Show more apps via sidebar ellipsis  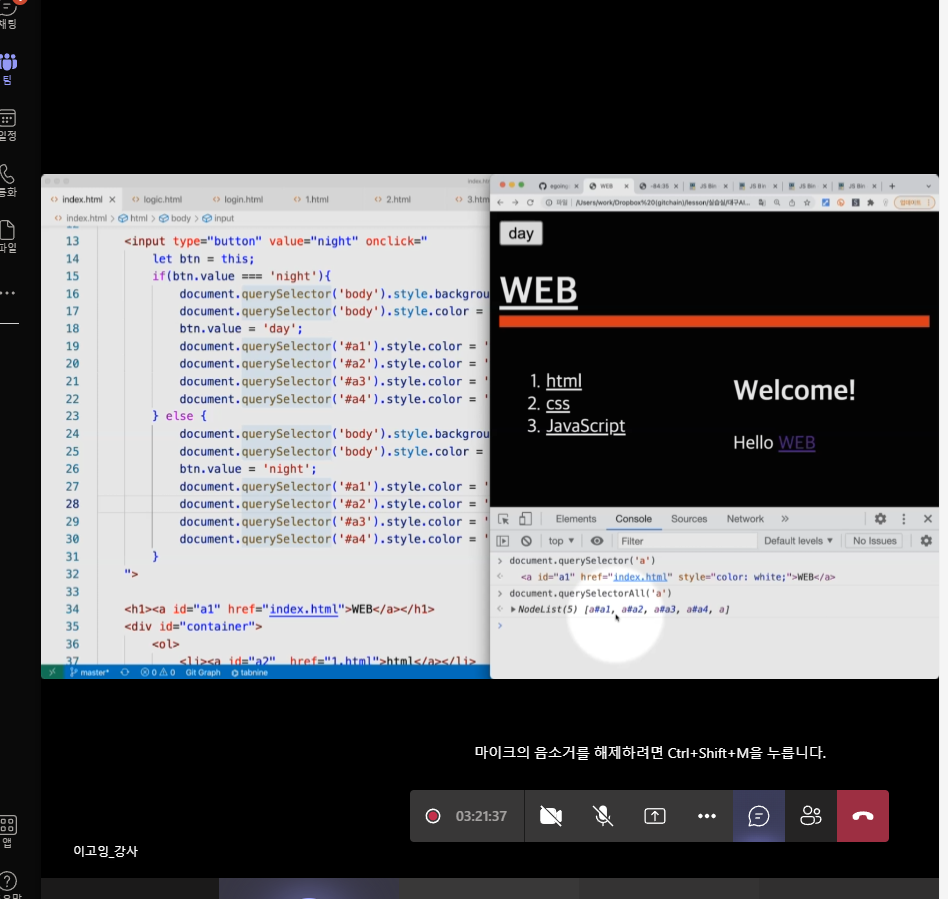pyautogui.click(x=8, y=293)
